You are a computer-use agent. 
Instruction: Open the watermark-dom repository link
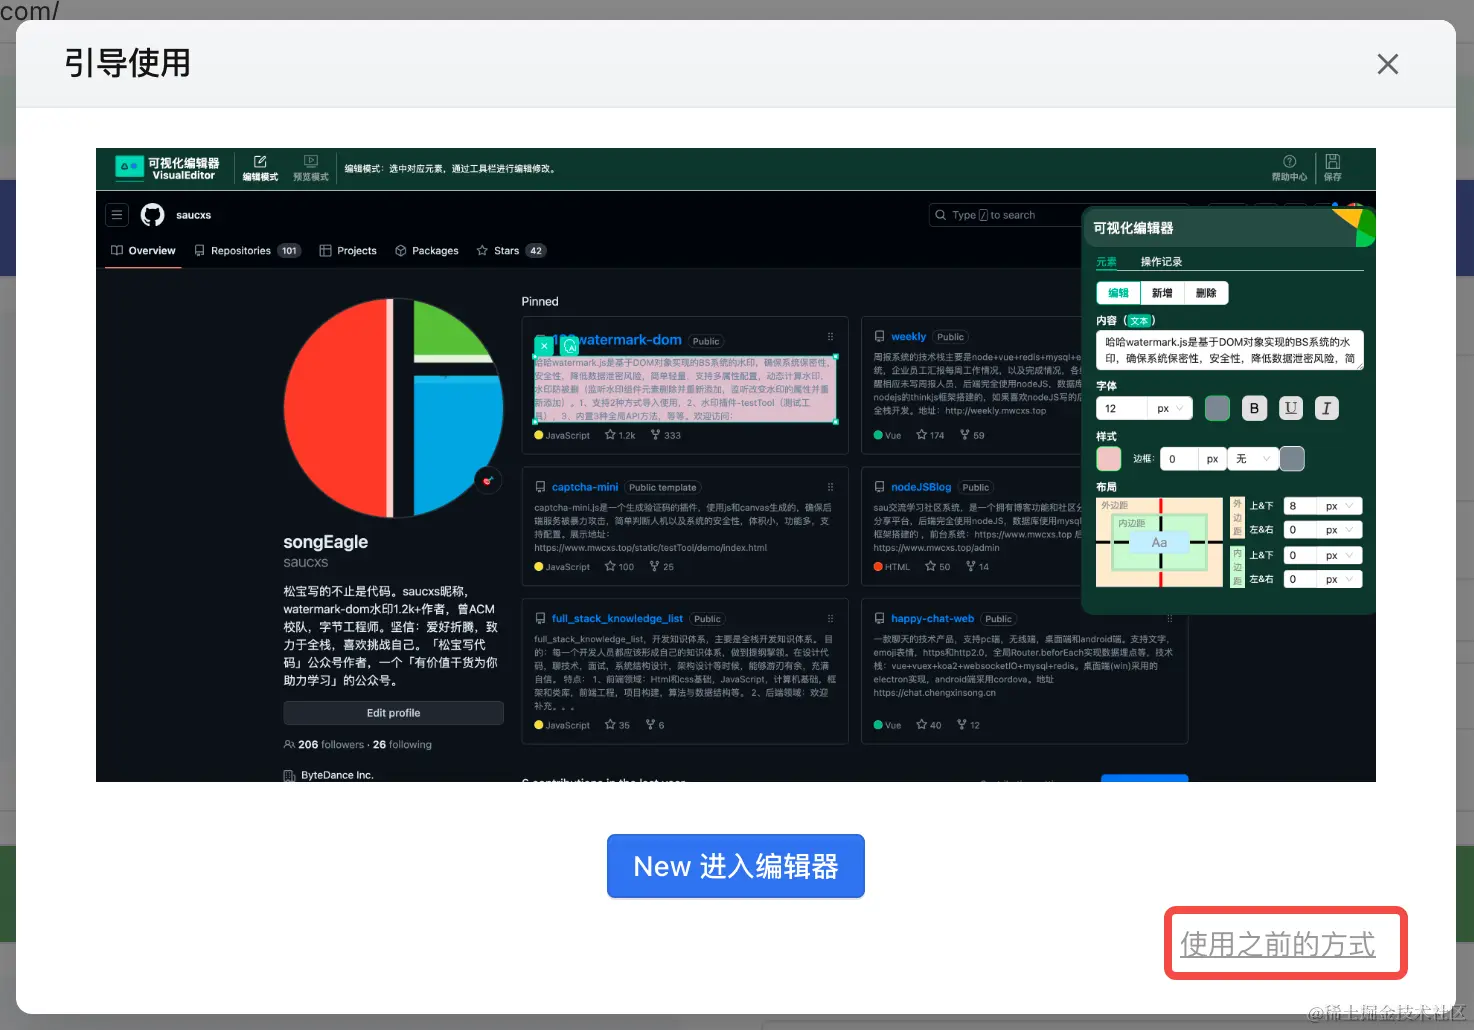(627, 340)
